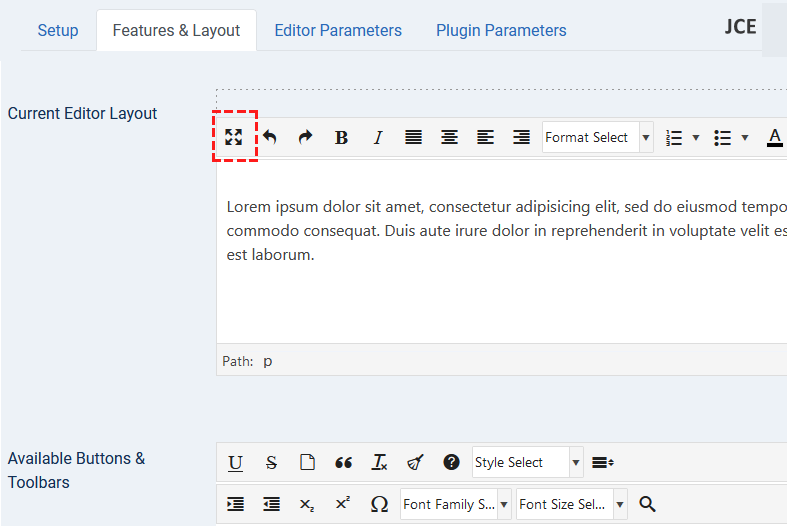
Task: Expand the Font Size Select dropdown
Action: pyautogui.click(x=571, y=504)
